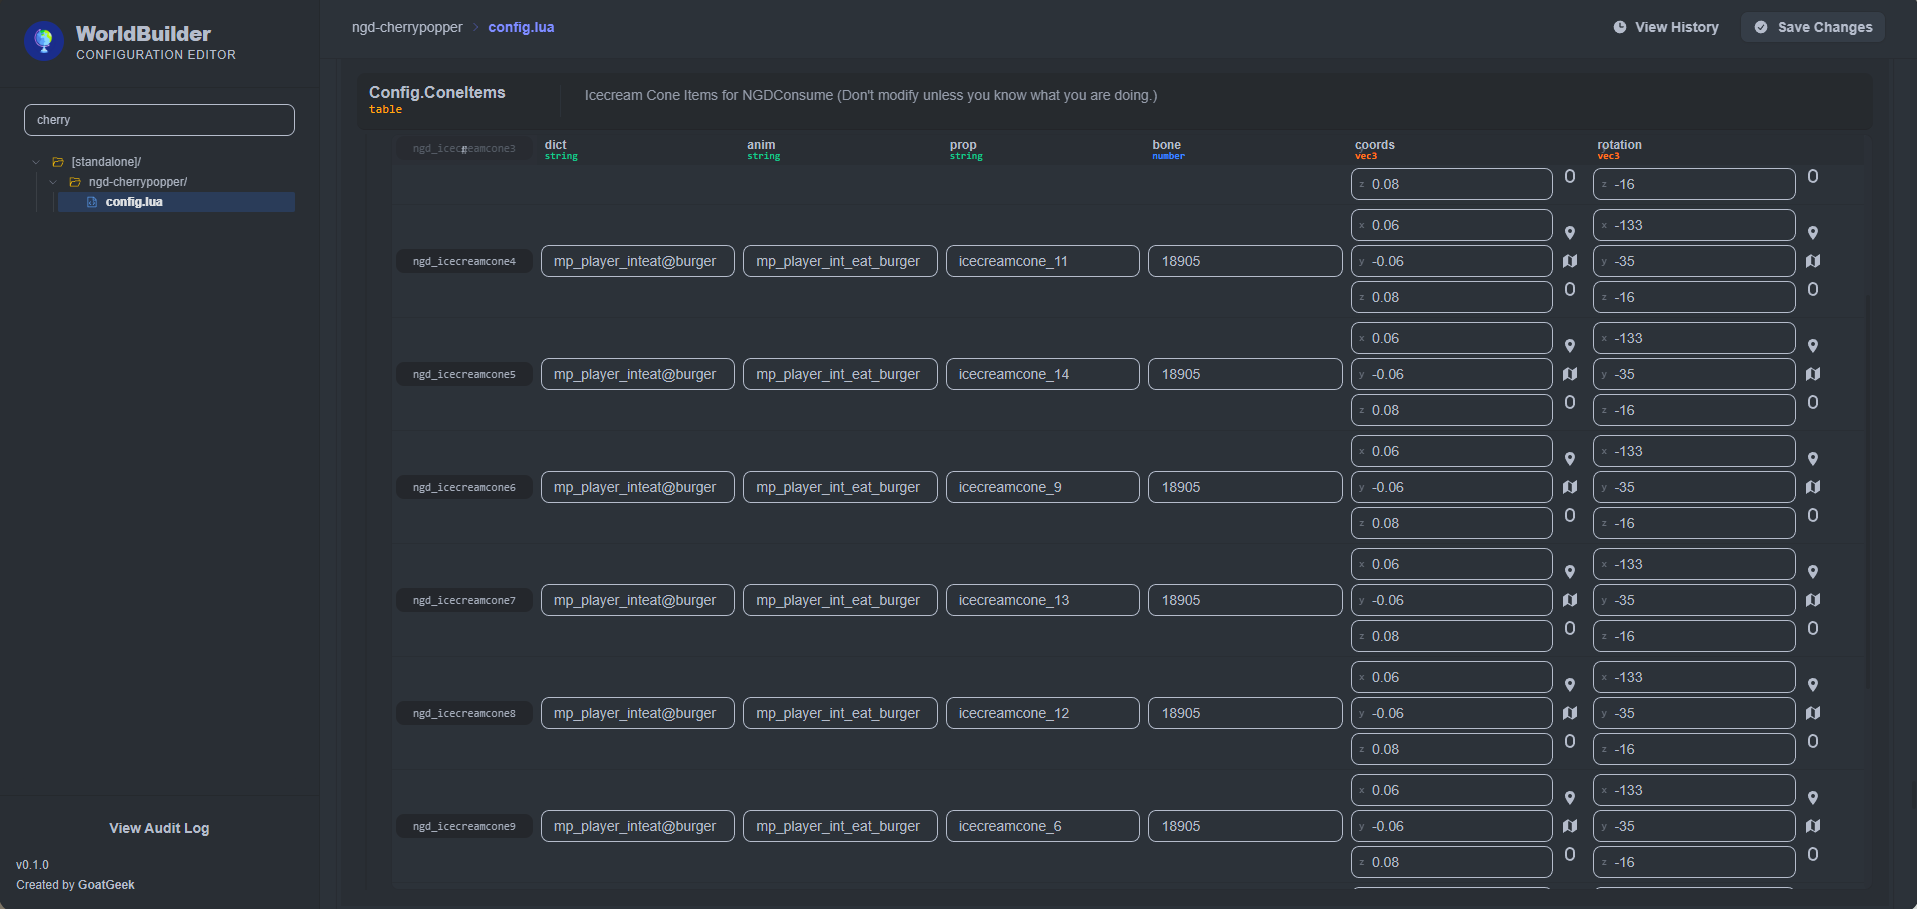Screen dimensions: 1917x909
Task: Click the rotation map icon for ngd_icecreamcone9
Action: (1813, 826)
